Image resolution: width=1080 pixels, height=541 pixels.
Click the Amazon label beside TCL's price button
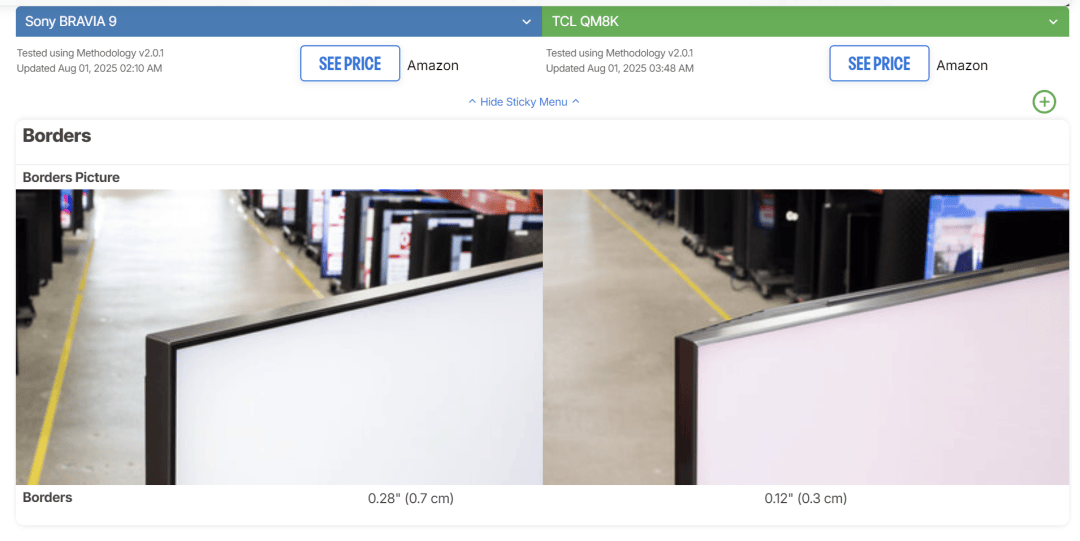962,65
